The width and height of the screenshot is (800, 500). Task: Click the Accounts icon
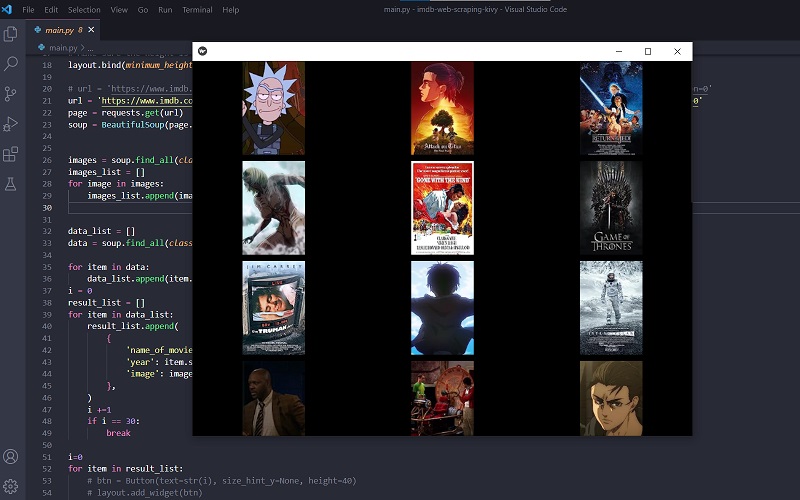[11, 457]
